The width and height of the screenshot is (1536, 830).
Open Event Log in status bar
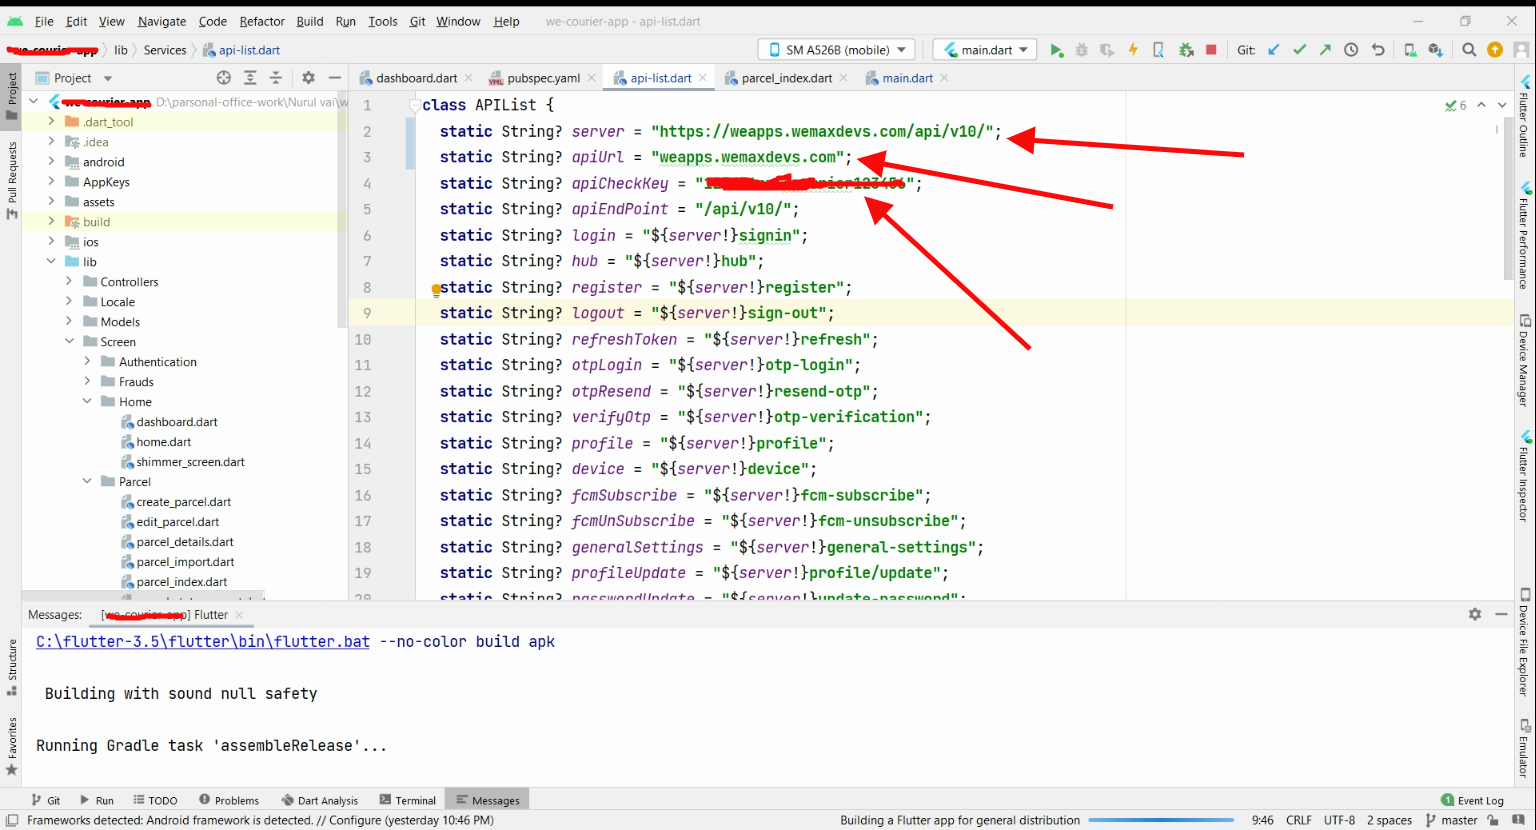pos(1472,800)
